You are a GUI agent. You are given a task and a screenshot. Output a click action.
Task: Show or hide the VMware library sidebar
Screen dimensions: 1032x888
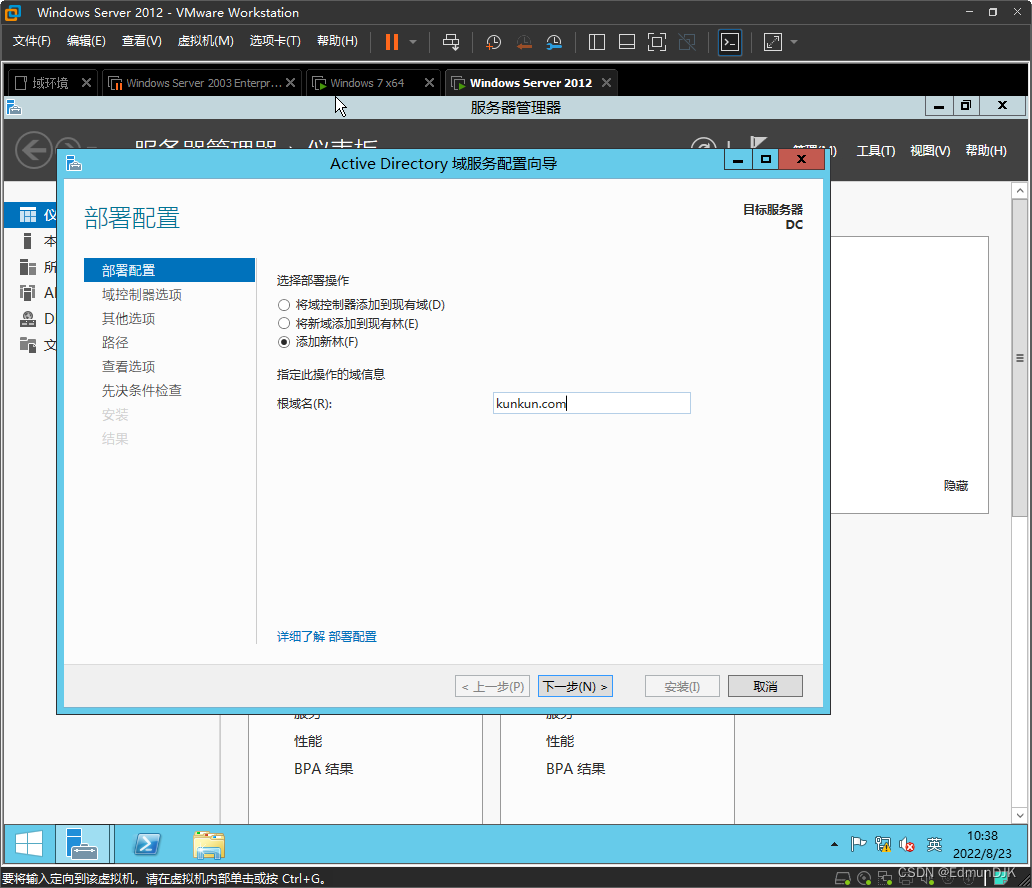[x=597, y=42]
